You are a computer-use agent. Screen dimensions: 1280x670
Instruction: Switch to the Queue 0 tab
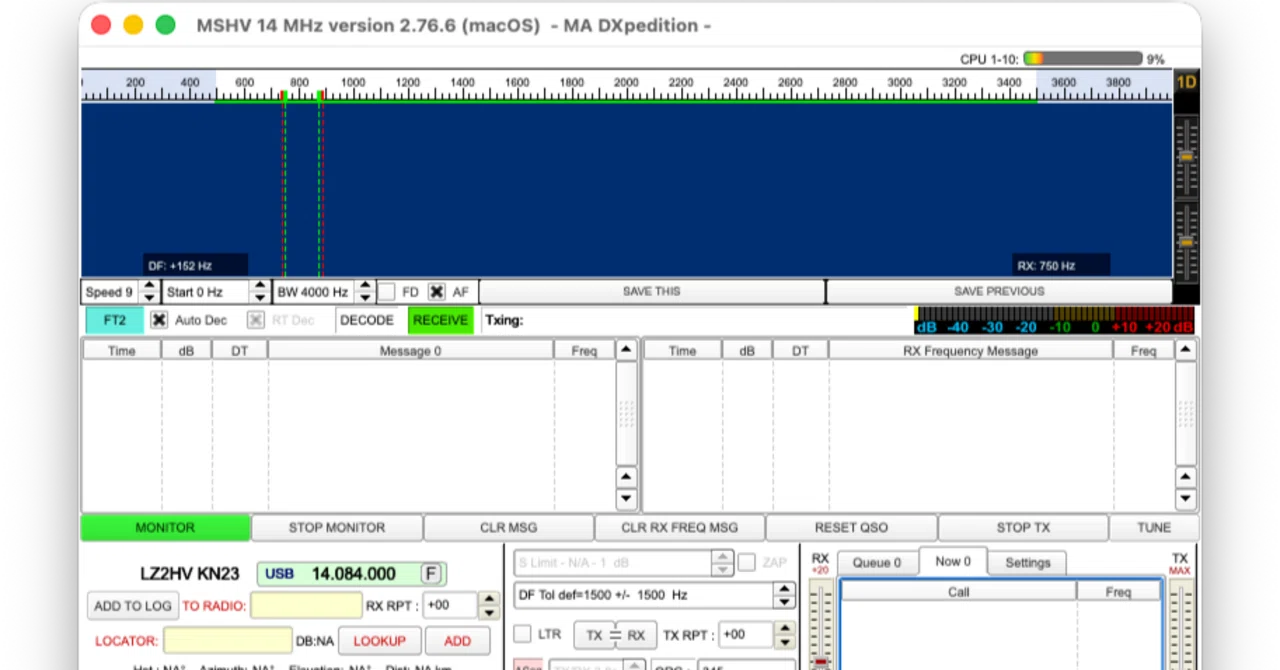pos(876,563)
